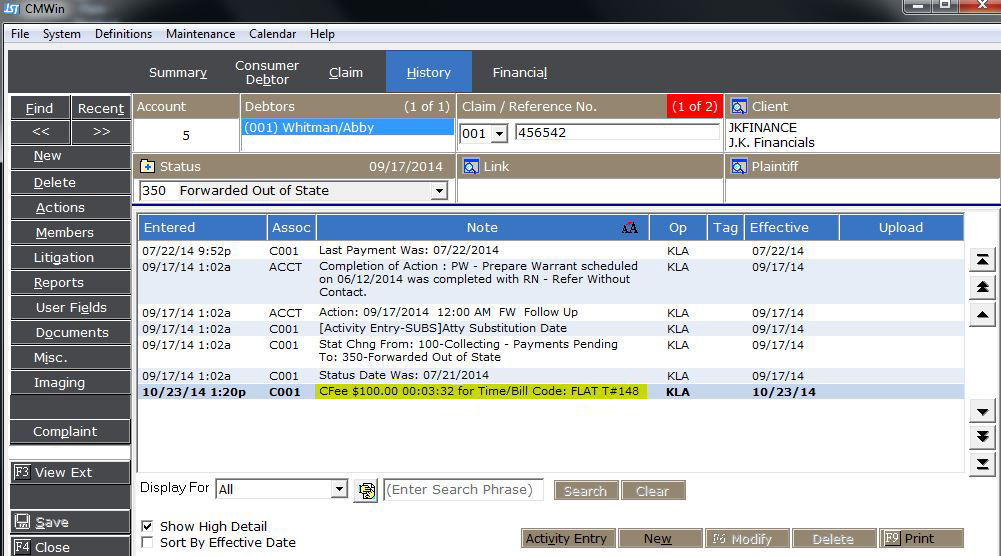1001x556 pixels.
Task: Click the F4 Close button
Action: coord(70,547)
